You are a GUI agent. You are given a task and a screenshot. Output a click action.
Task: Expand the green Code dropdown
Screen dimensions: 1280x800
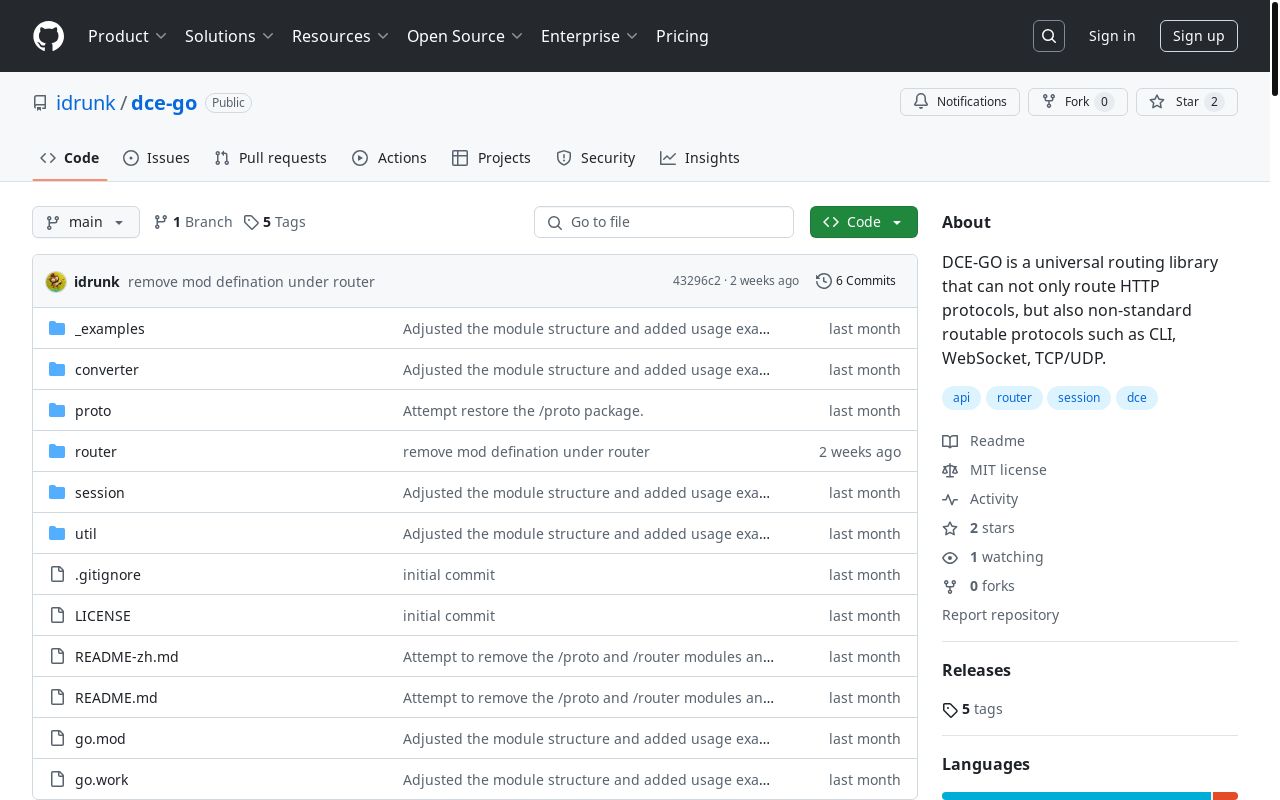point(863,222)
